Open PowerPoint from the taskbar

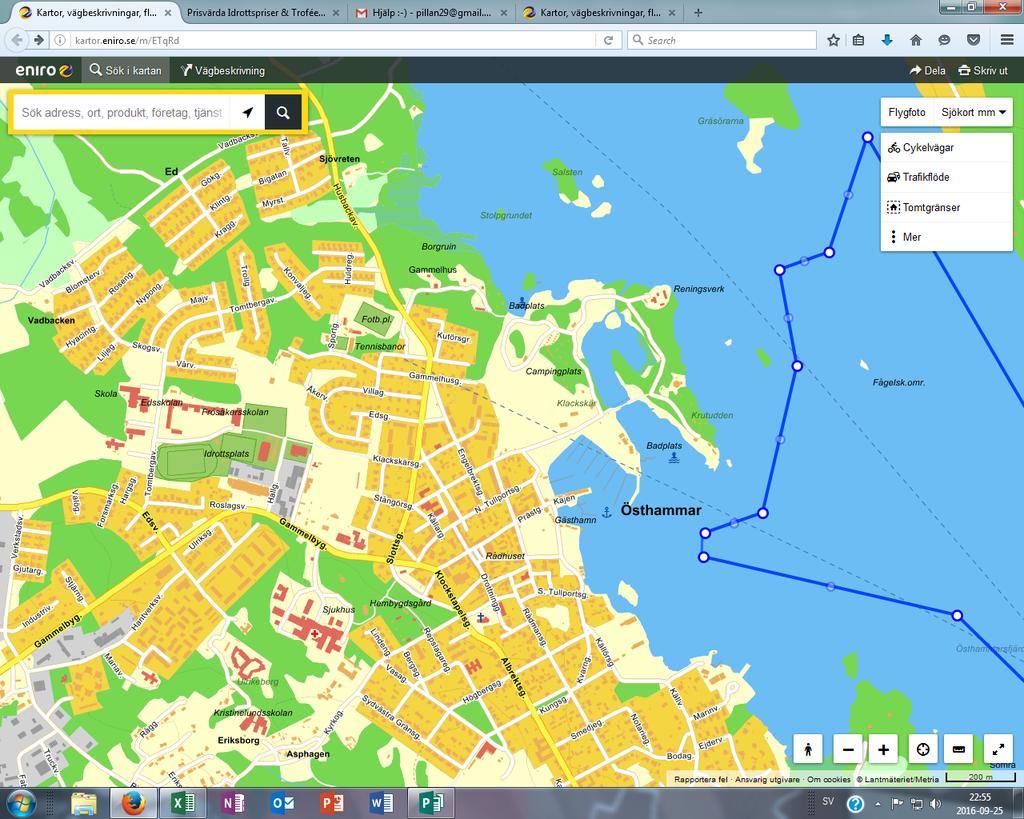click(x=332, y=803)
